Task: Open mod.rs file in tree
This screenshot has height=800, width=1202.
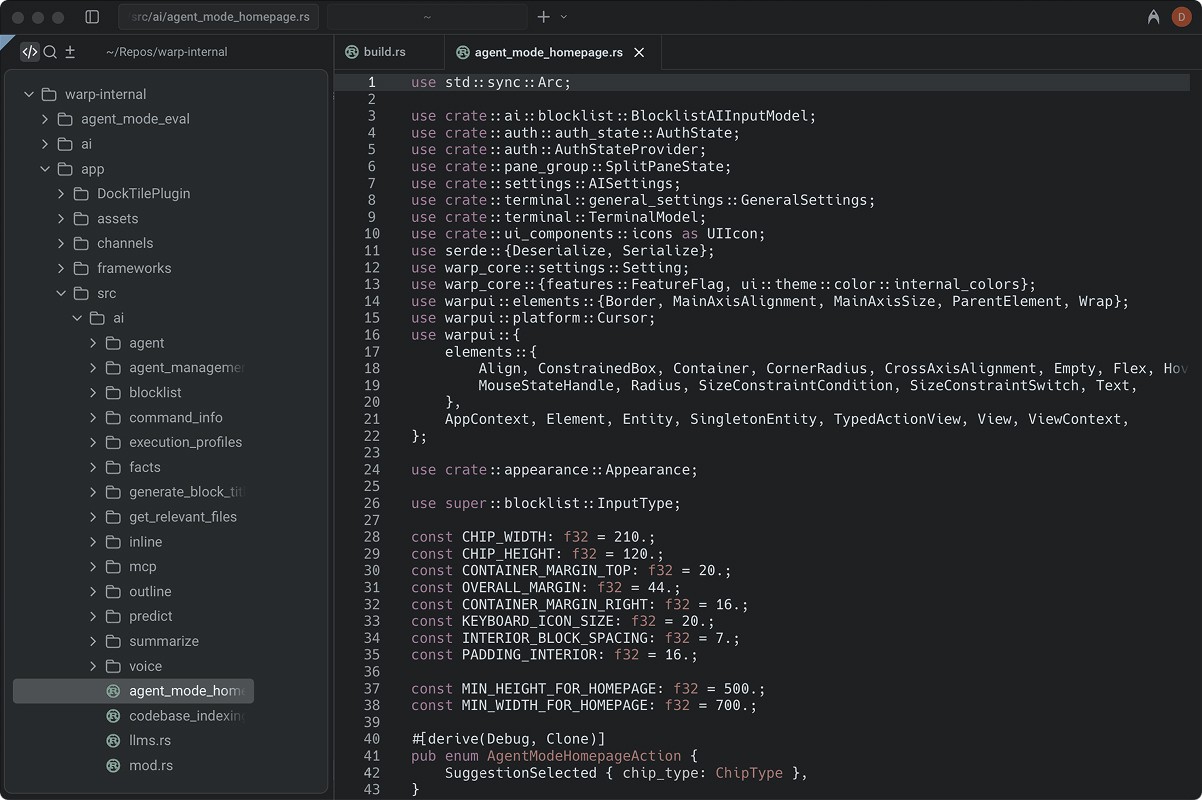Action: pos(150,766)
